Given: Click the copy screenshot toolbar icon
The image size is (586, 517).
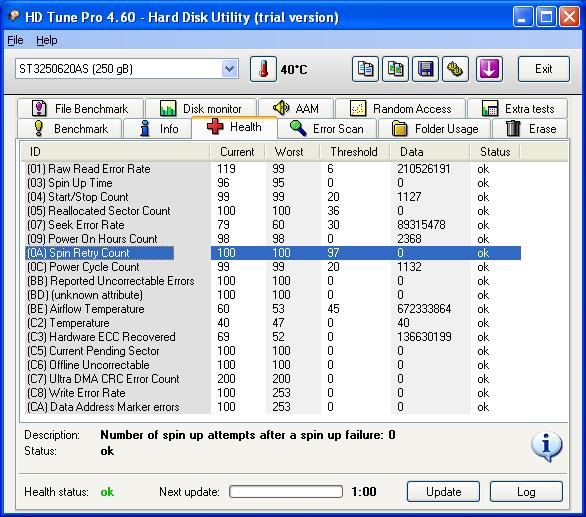Looking at the screenshot, I should 395,69.
